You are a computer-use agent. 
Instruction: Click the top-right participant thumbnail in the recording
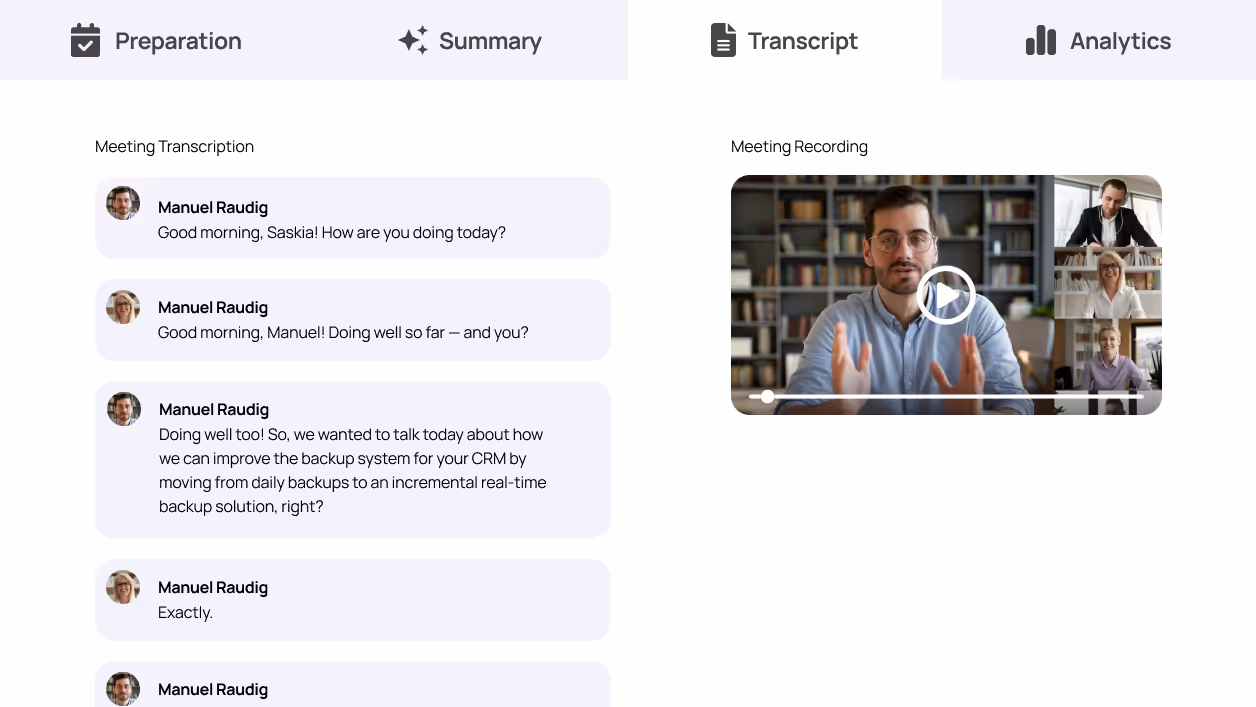1108,211
